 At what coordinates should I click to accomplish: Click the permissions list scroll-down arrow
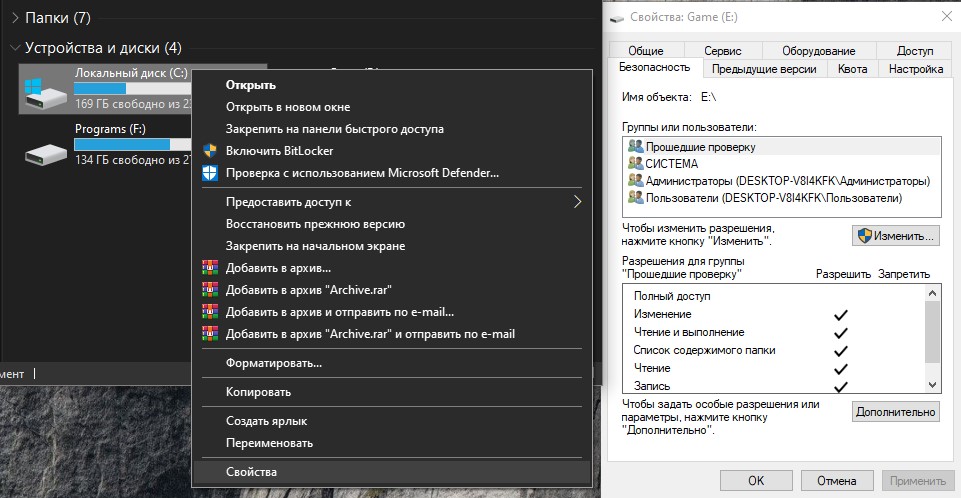click(932, 385)
